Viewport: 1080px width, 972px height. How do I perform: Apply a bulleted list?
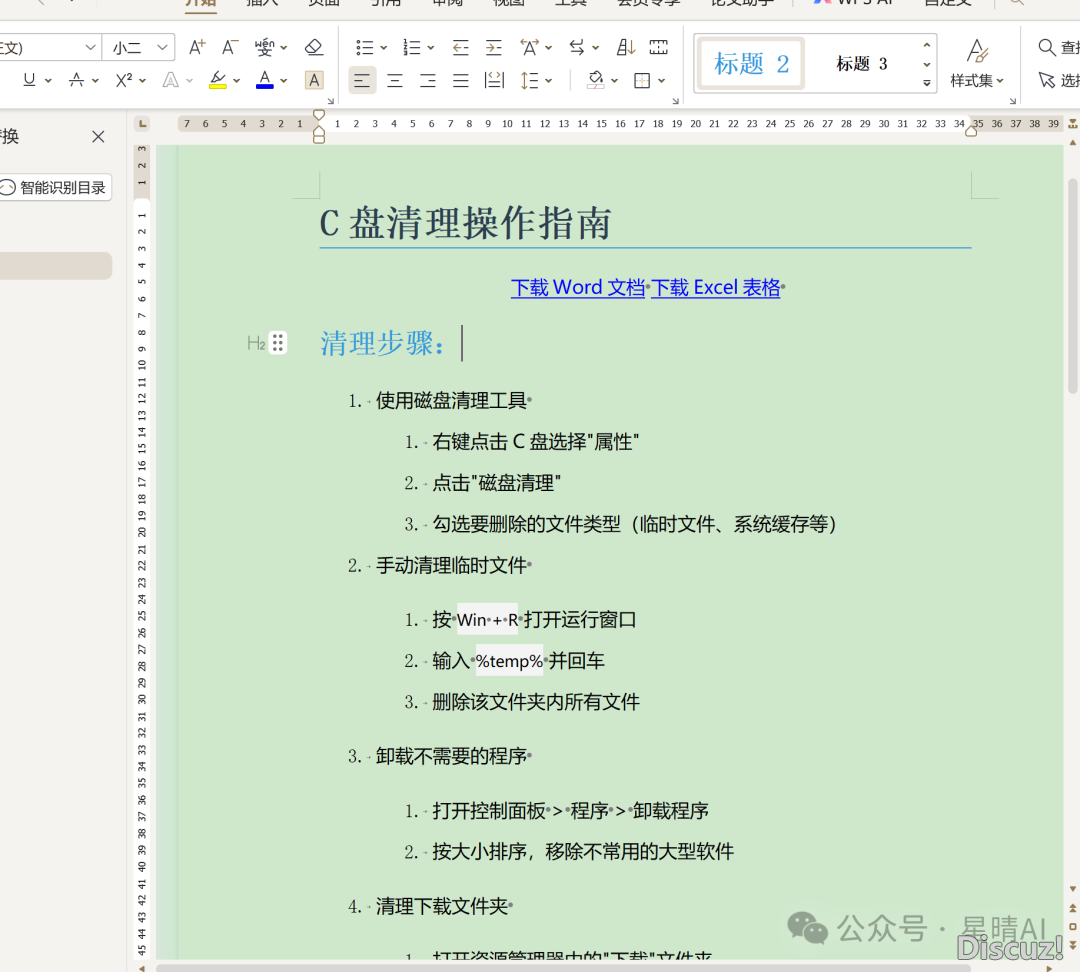pyautogui.click(x=364, y=48)
